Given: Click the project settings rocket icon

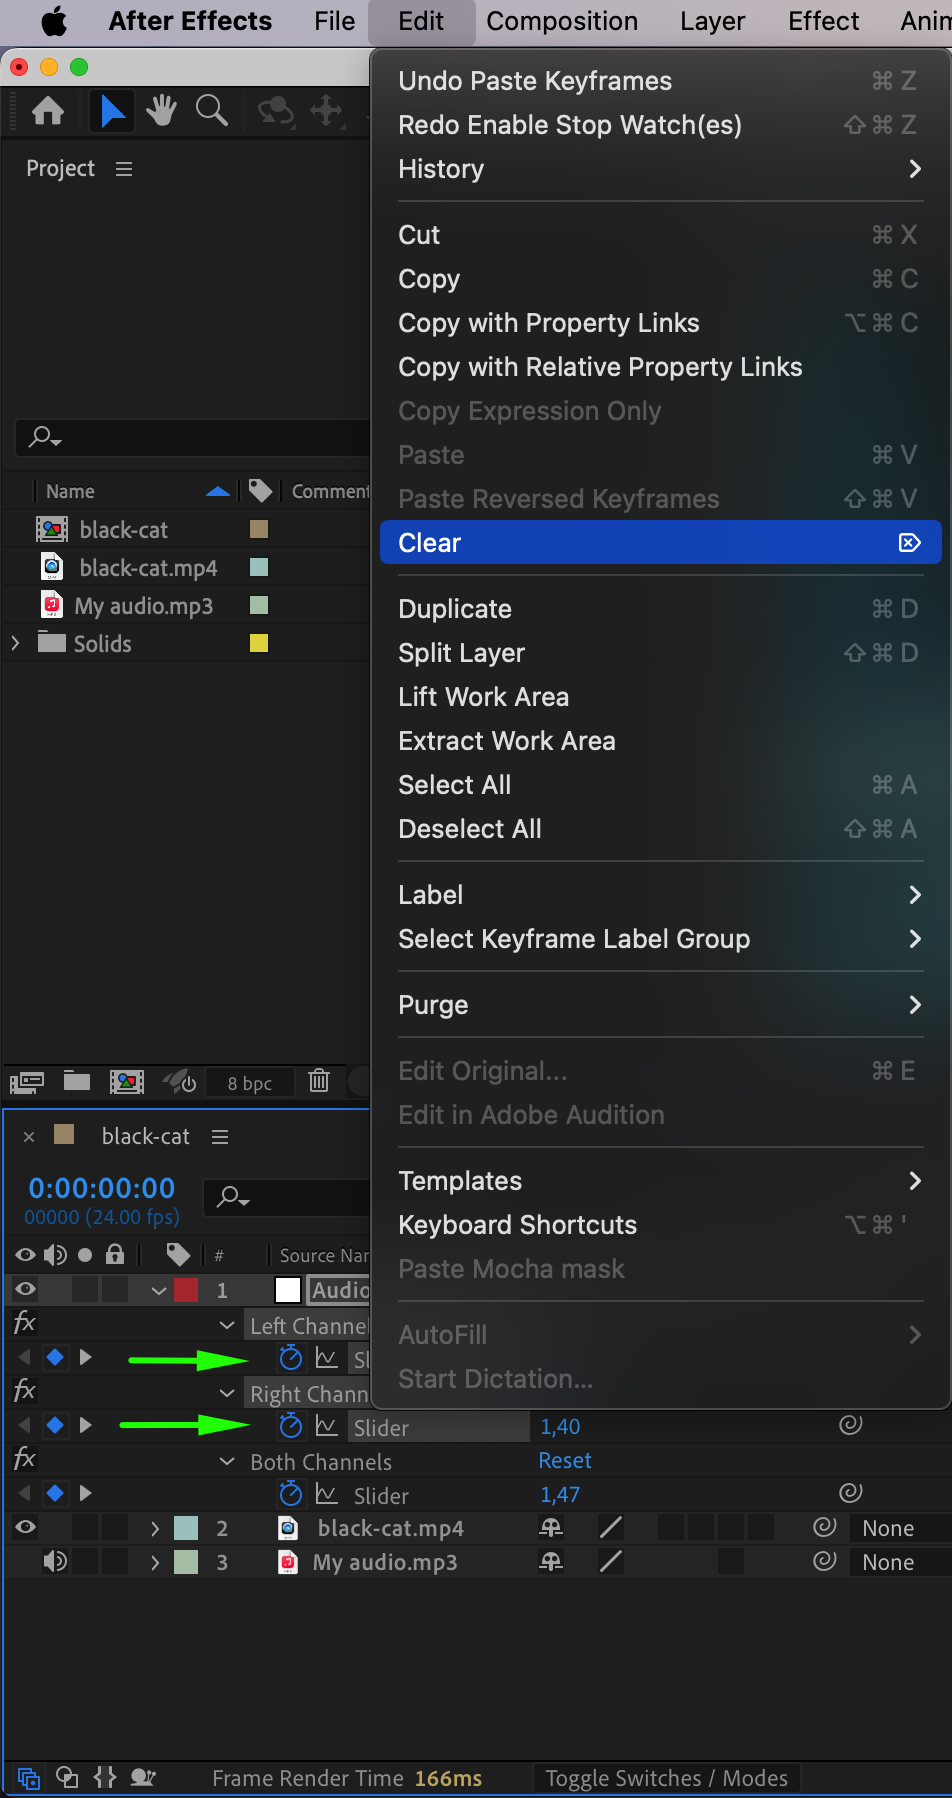Looking at the screenshot, I should coord(180,1081).
